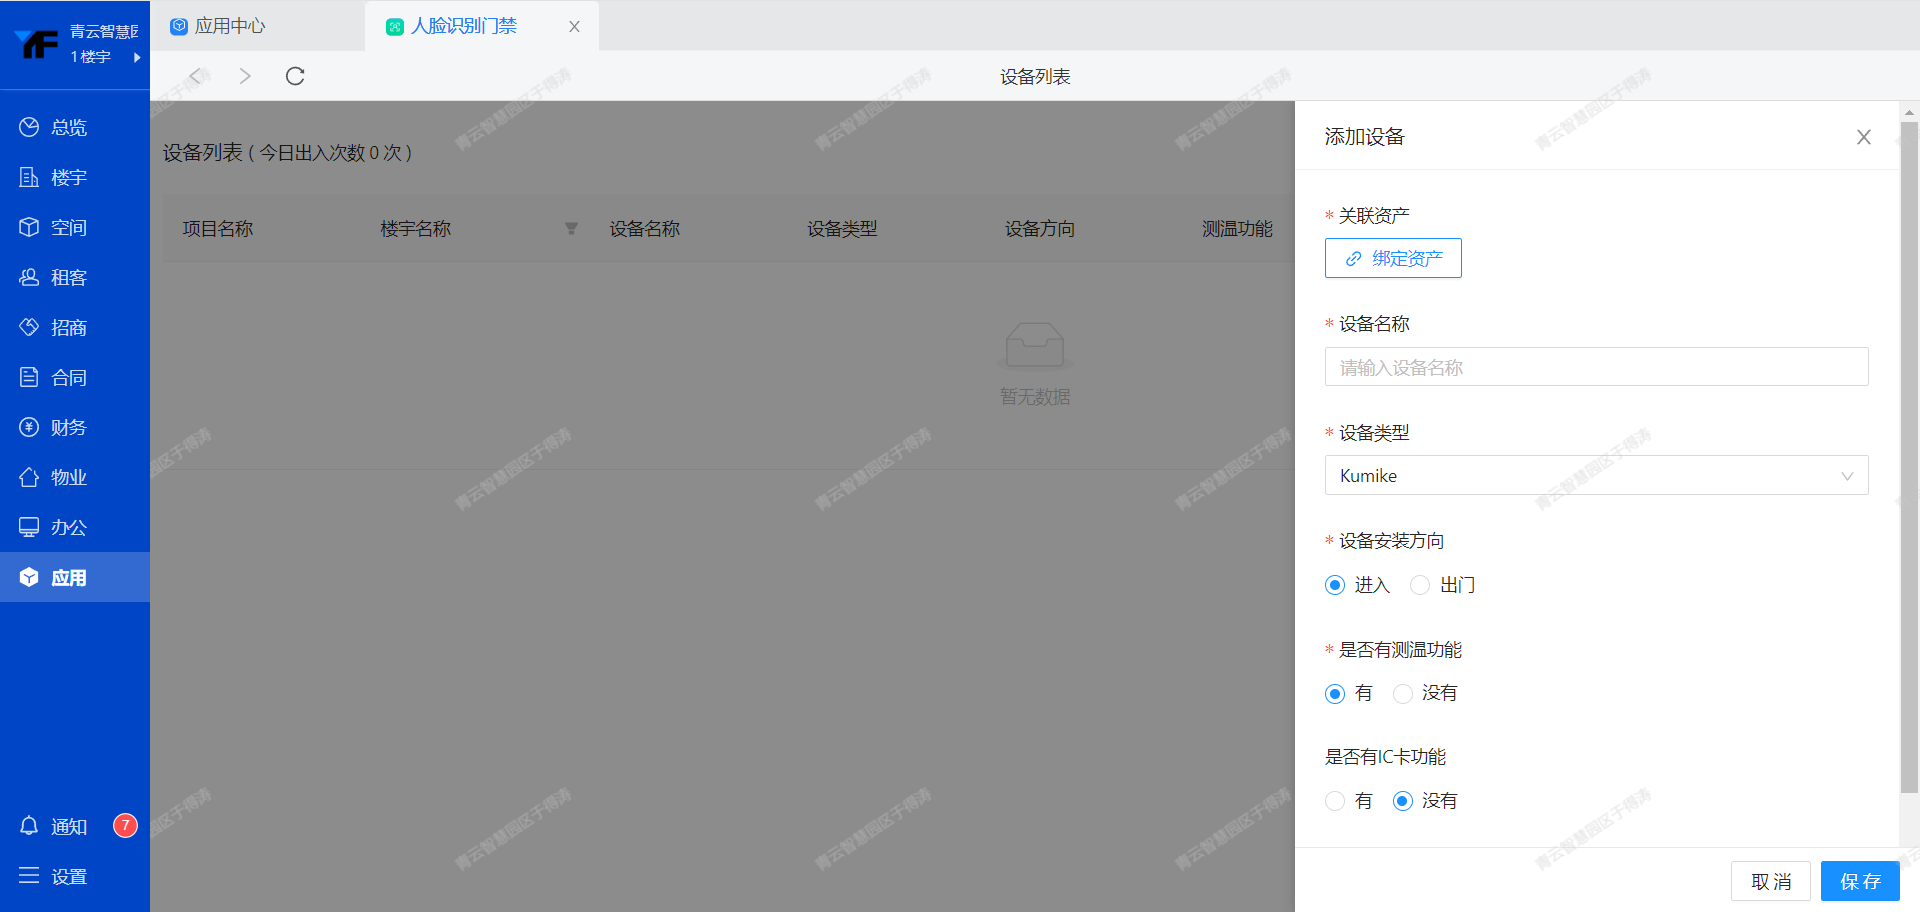Close the 人脸识别门禁 tab
1920x912 pixels.
574,27
